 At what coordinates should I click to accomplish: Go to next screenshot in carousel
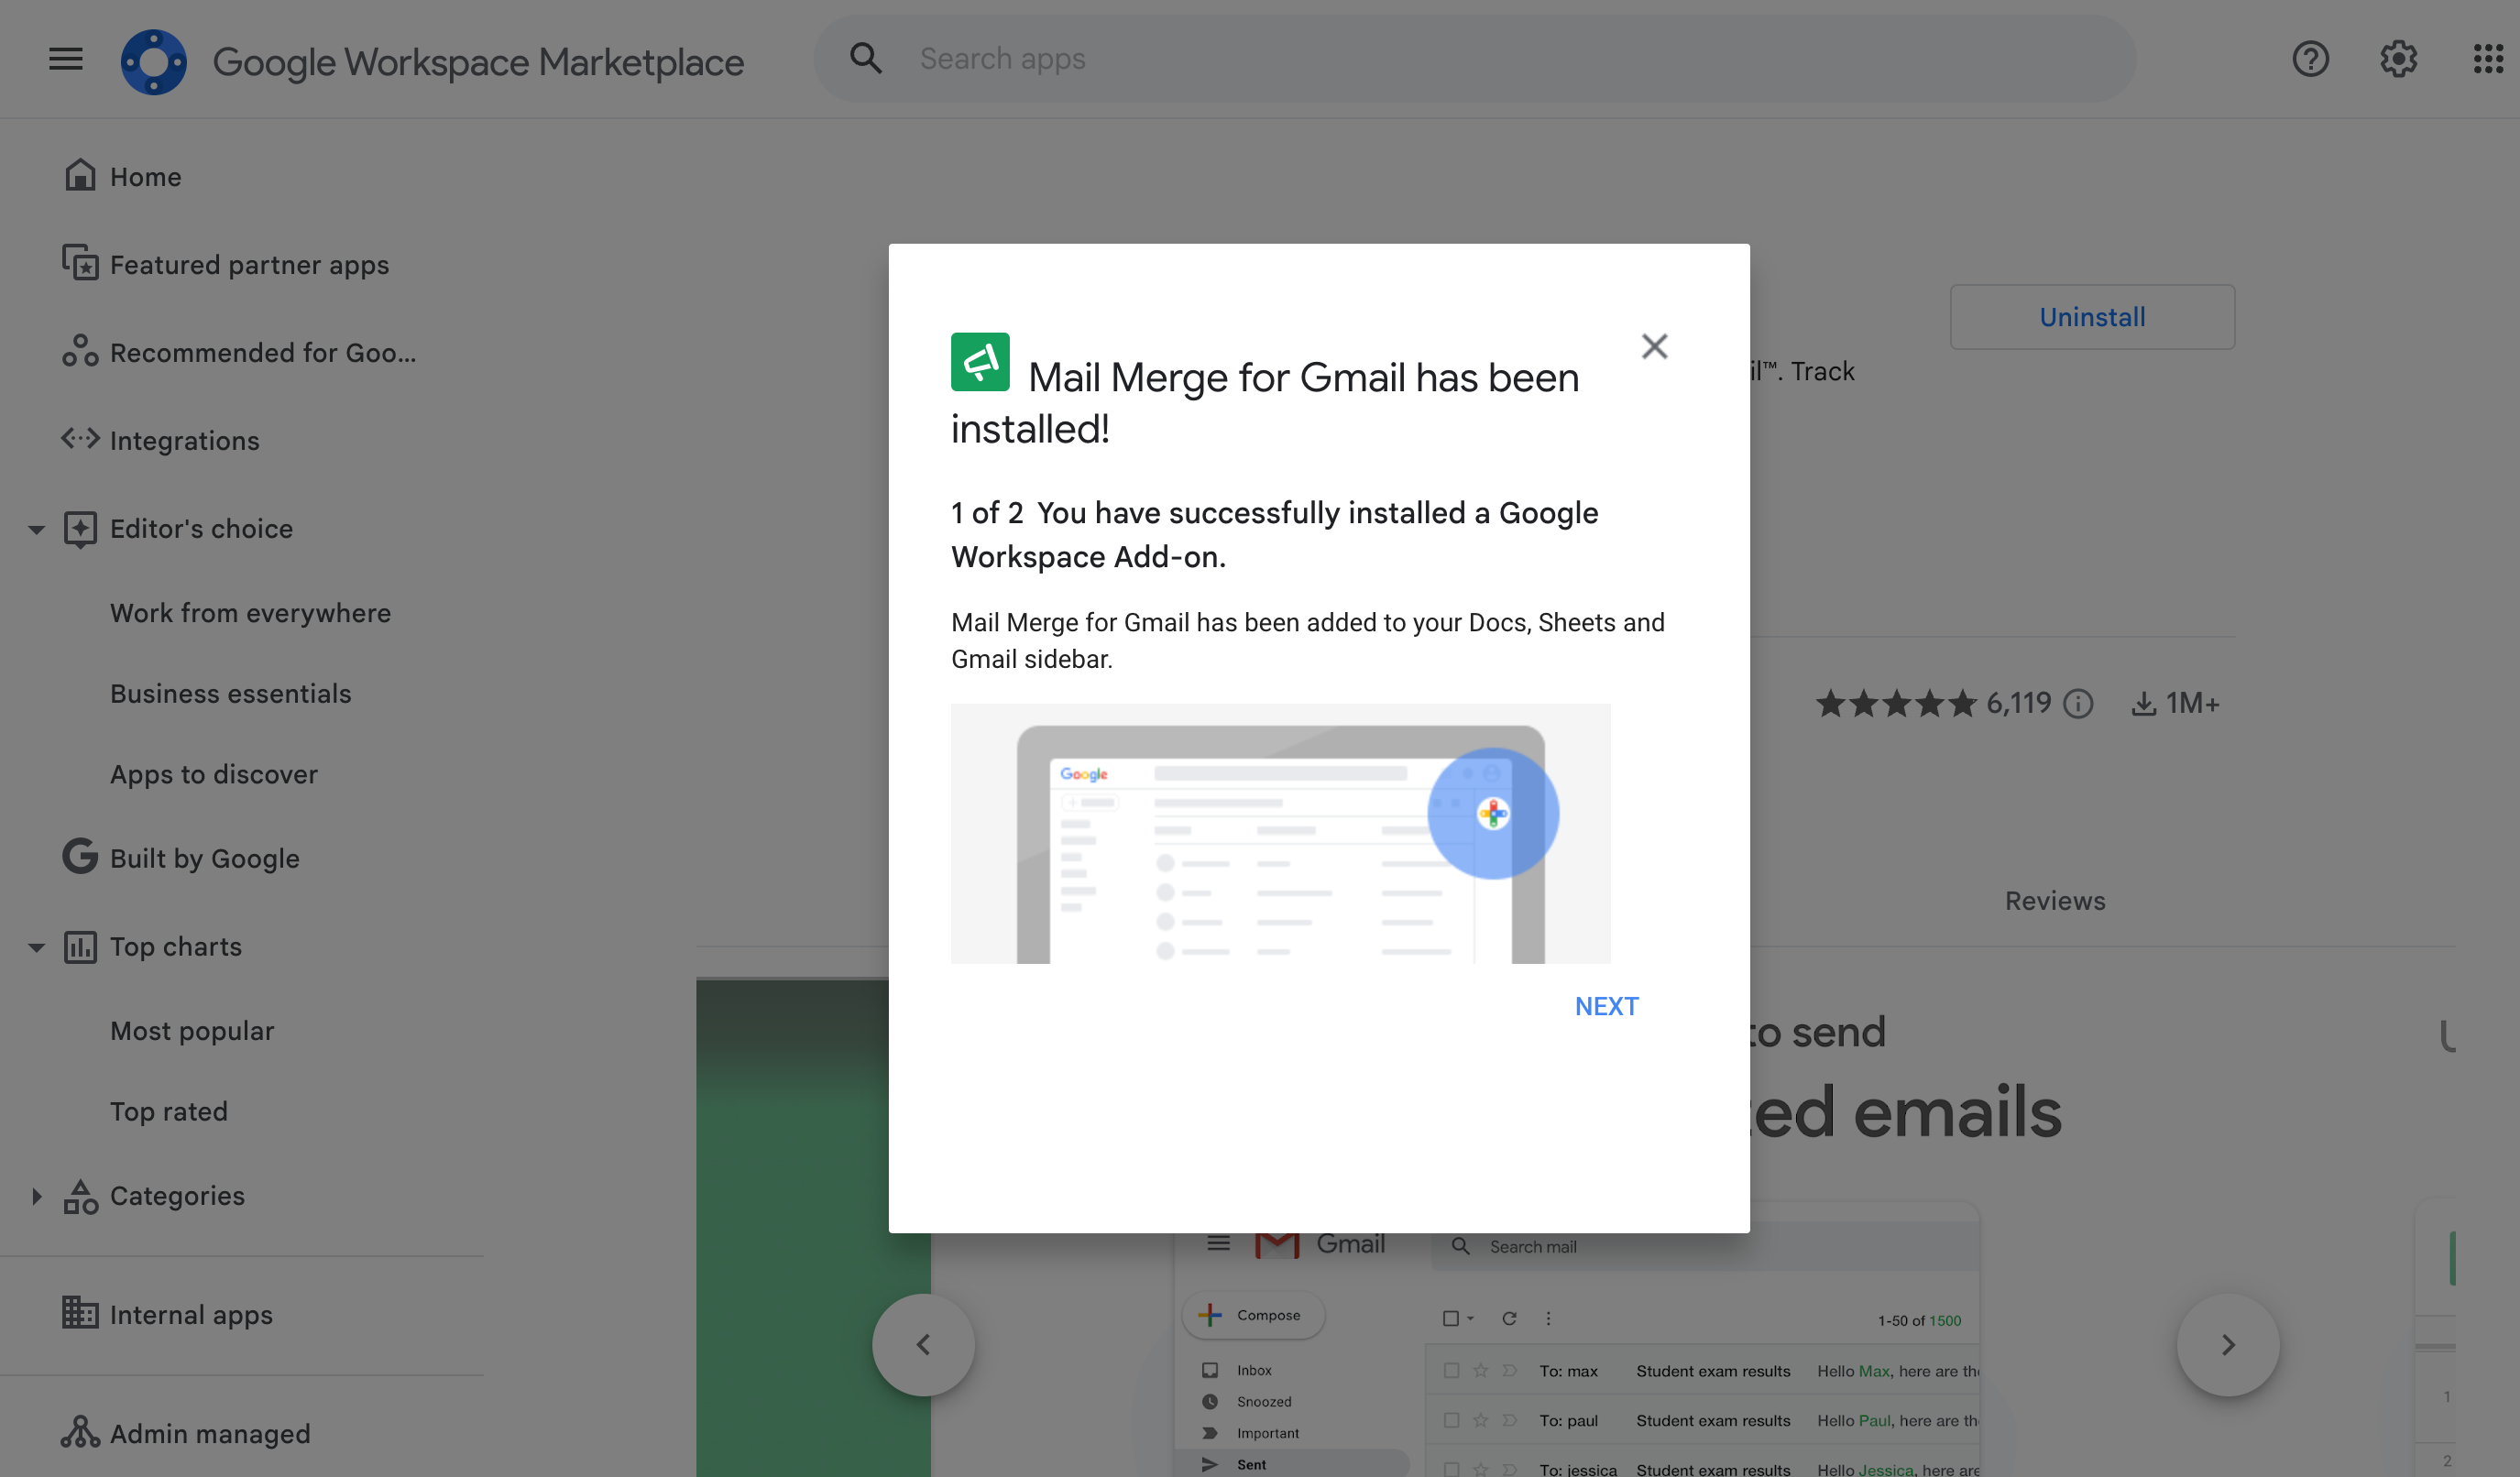[2228, 1344]
